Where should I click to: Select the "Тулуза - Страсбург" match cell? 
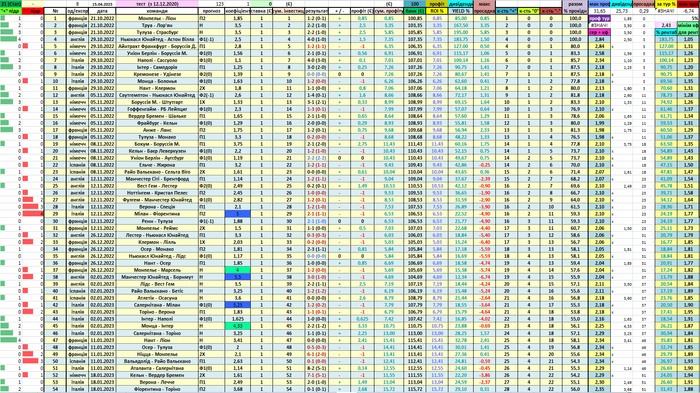click(157, 33)
